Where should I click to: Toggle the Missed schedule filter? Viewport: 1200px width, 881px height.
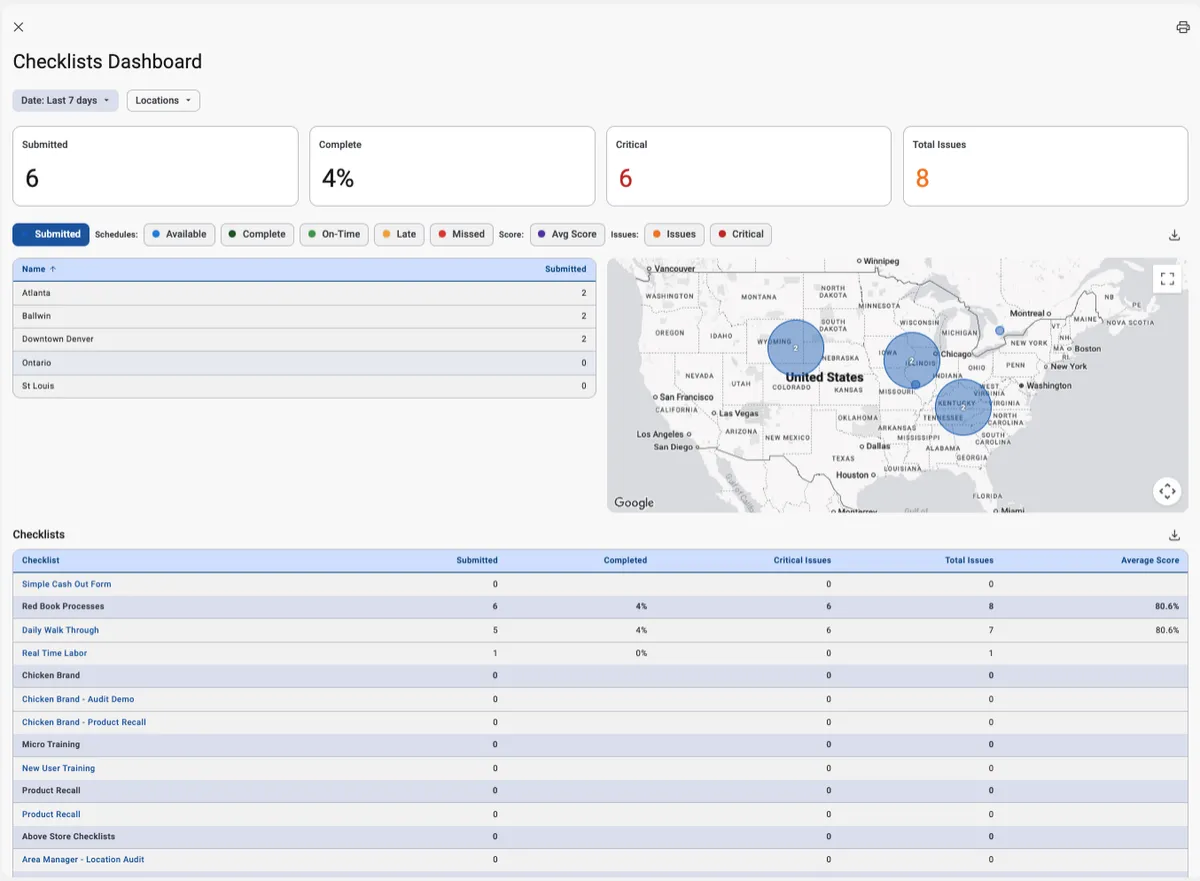pos(462,234)
